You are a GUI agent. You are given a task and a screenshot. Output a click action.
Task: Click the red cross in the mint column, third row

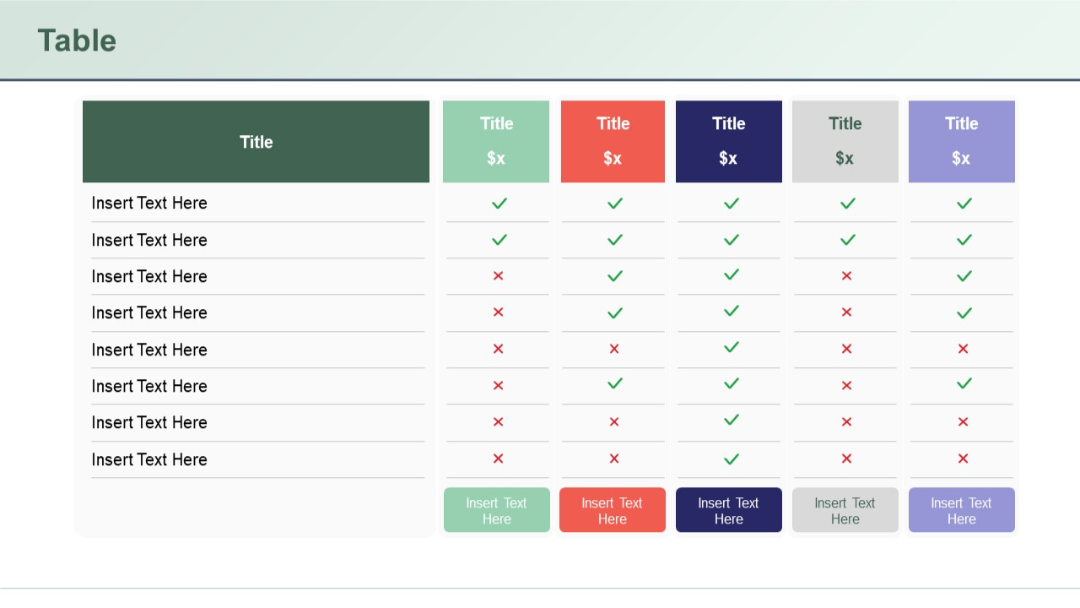pos(497,276)
